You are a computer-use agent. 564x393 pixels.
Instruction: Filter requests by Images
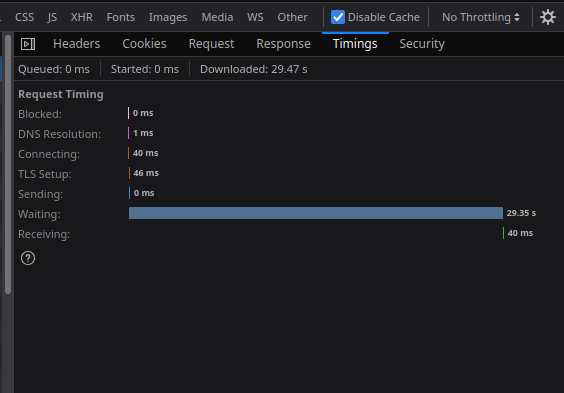coord(168,17)
